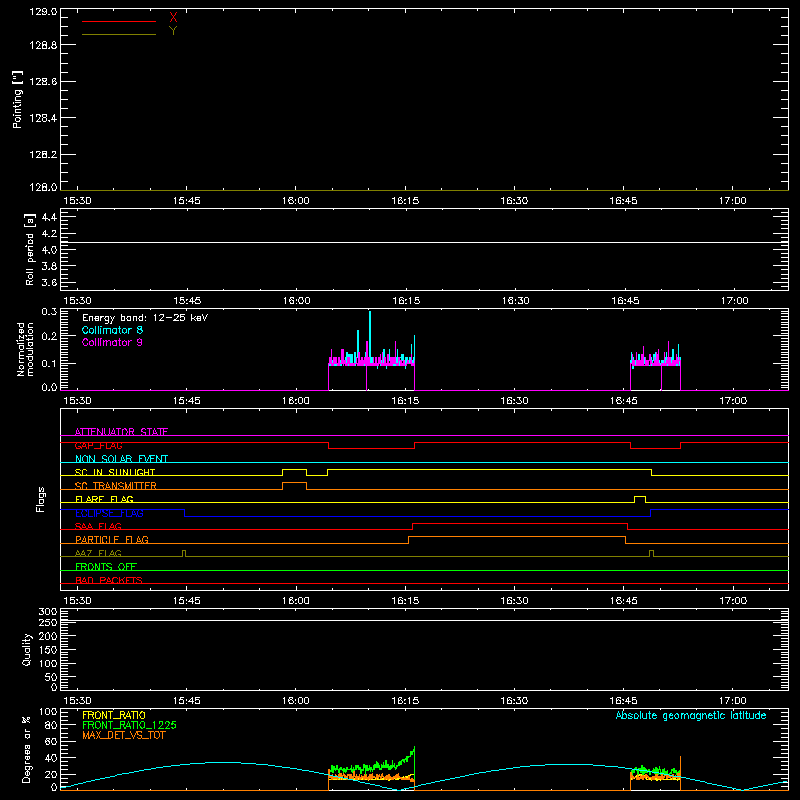Click the white Quality line near 250
800x800 pixels.
[424, 621]
